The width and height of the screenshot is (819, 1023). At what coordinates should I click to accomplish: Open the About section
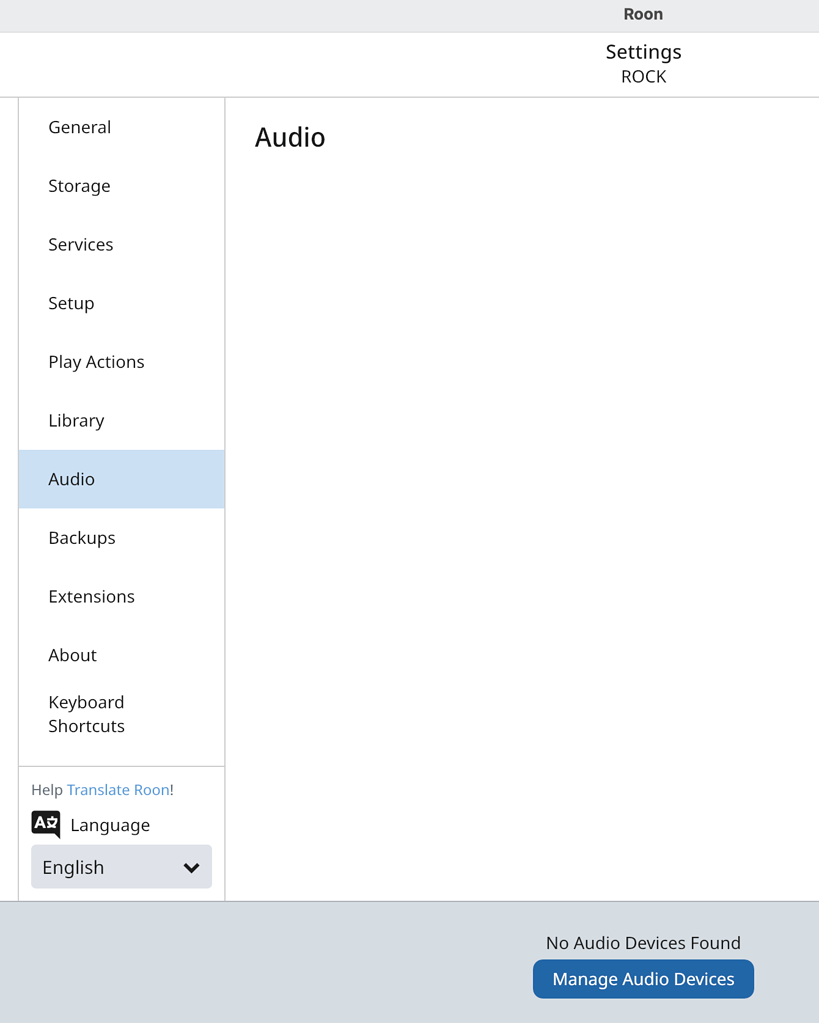click(x=73, y=655)
